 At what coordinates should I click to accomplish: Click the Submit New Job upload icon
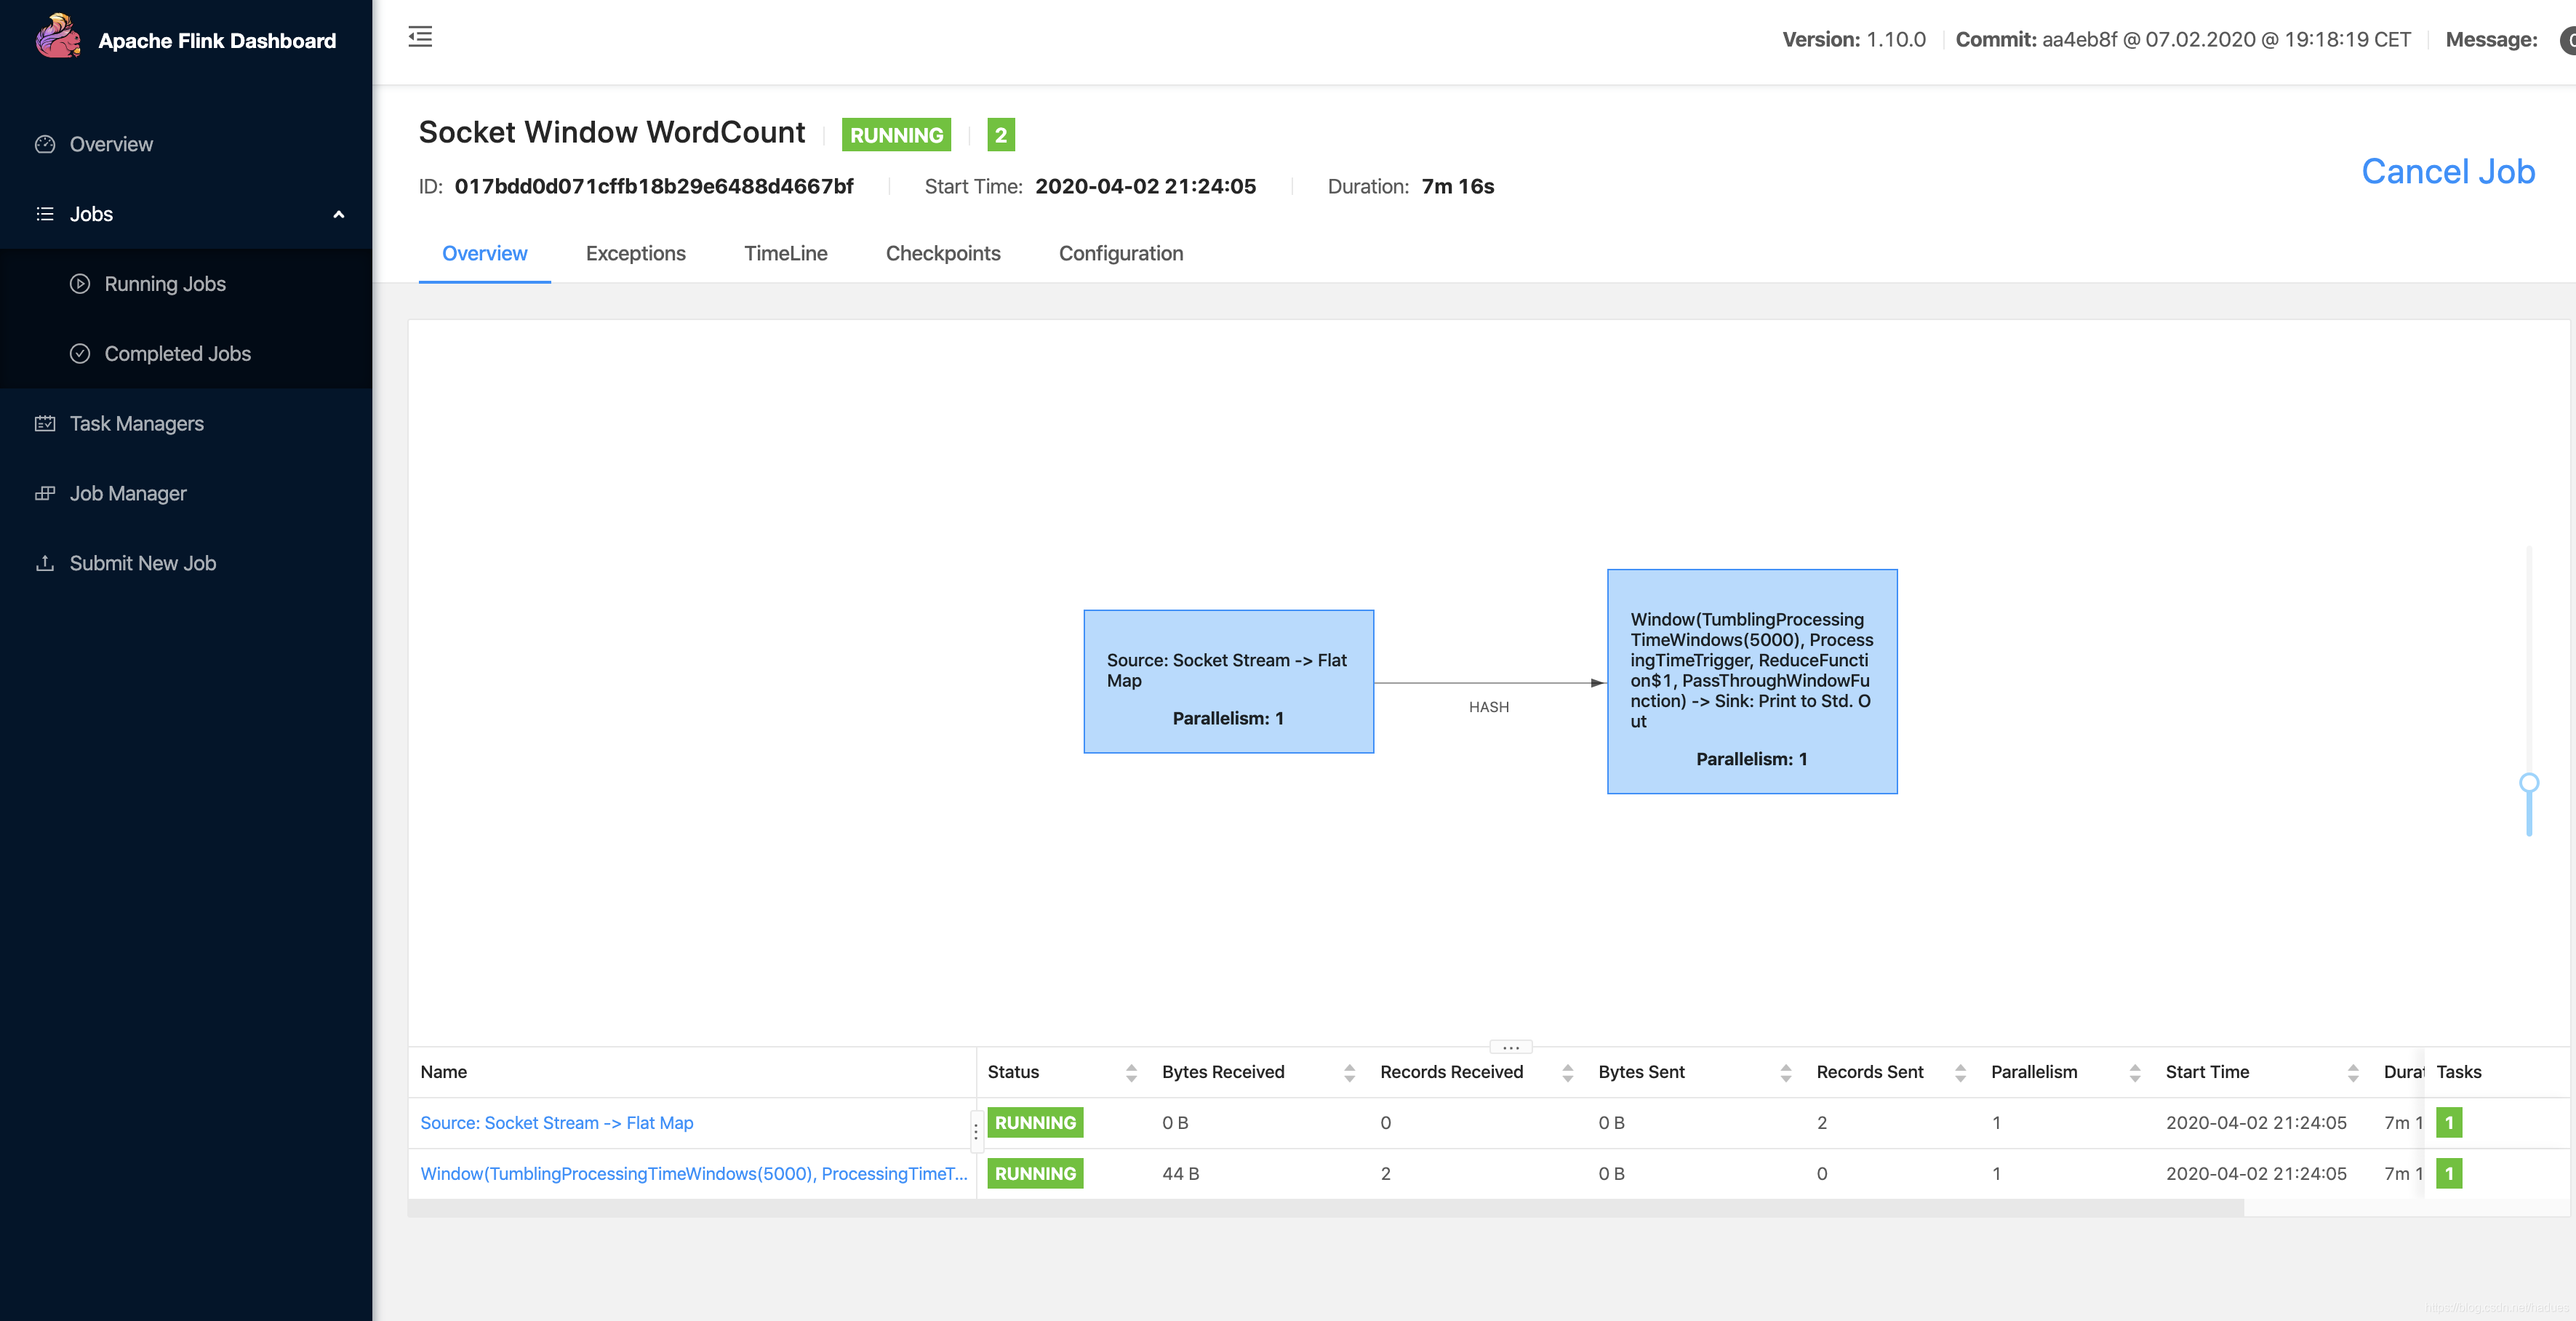pos(45,563)
